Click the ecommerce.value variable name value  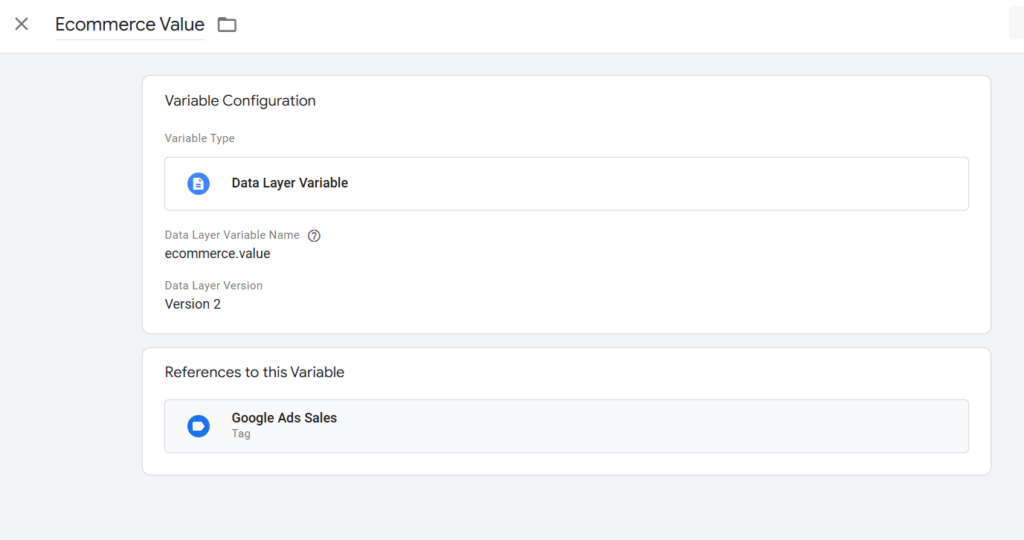pos(217,253)
